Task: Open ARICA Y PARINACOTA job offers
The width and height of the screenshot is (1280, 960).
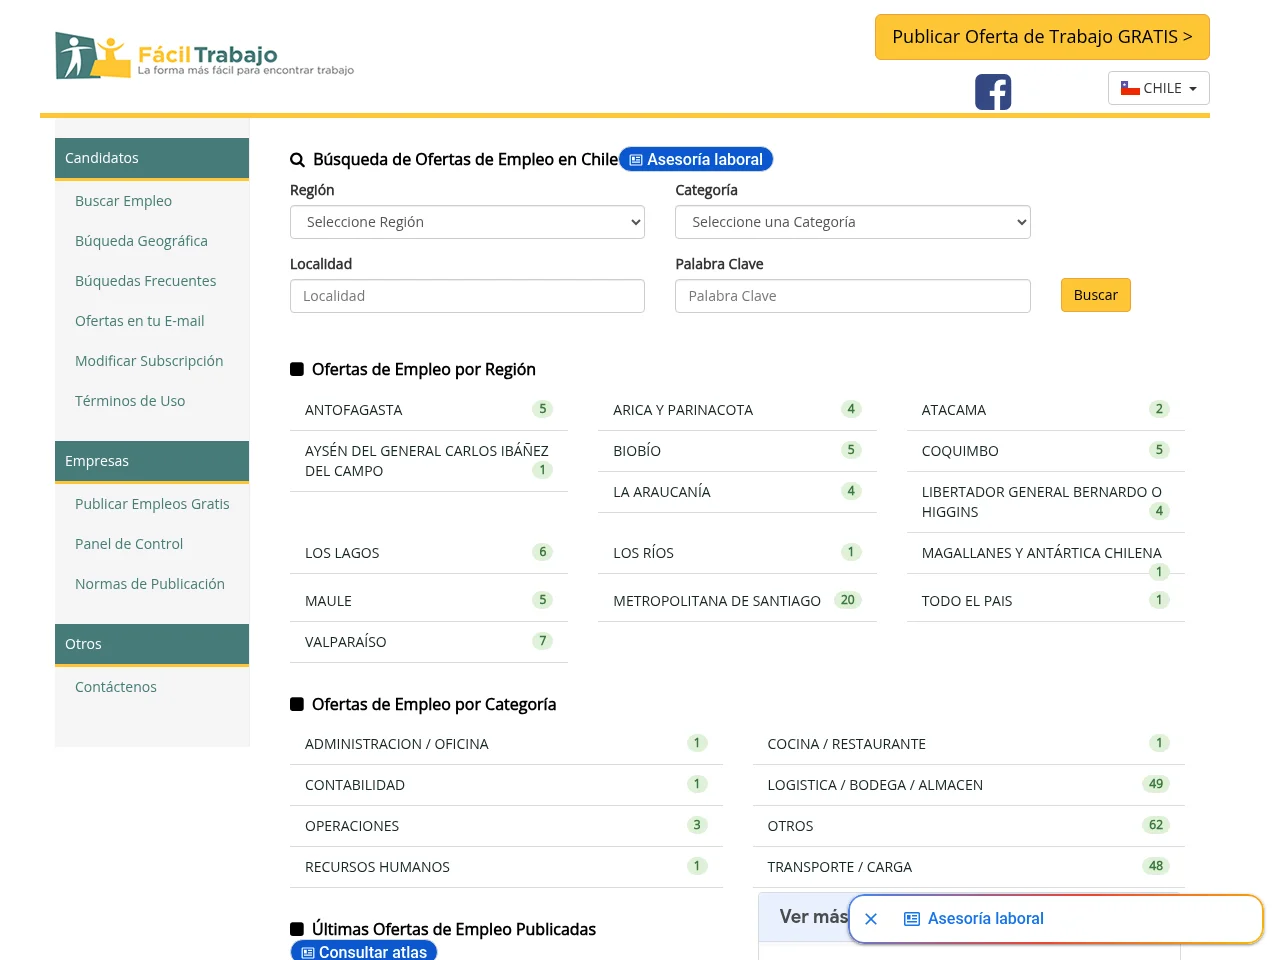Action: point(737,410)
